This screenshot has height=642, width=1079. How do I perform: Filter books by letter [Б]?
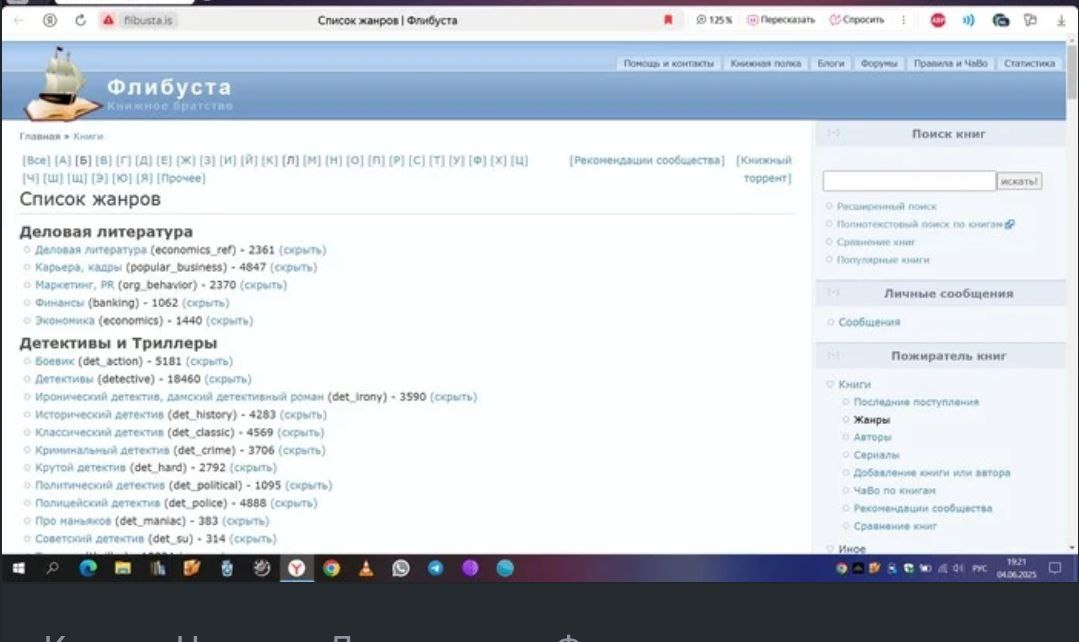tap(83, 160)
